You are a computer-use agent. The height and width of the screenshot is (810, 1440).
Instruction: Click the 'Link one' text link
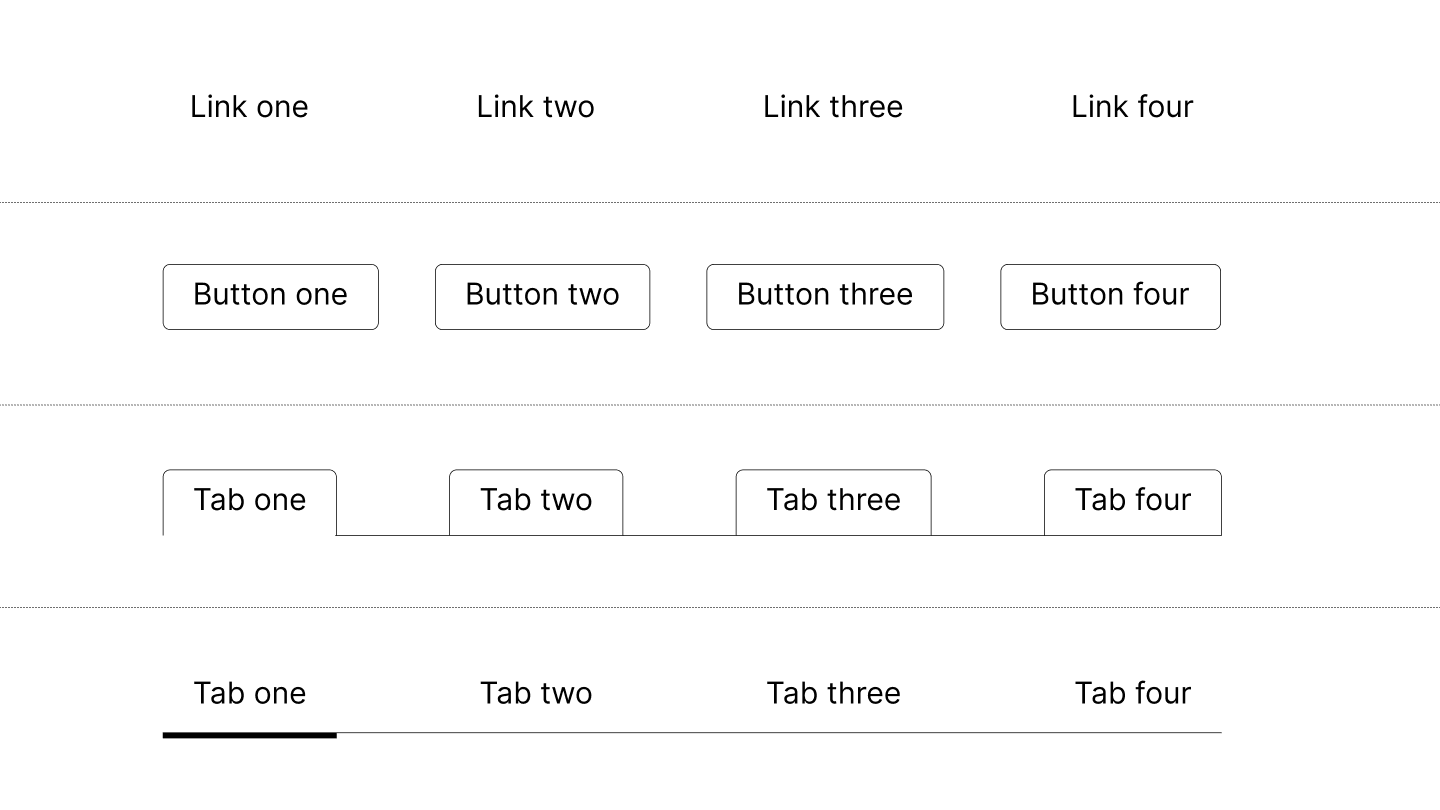pos(249,107)
